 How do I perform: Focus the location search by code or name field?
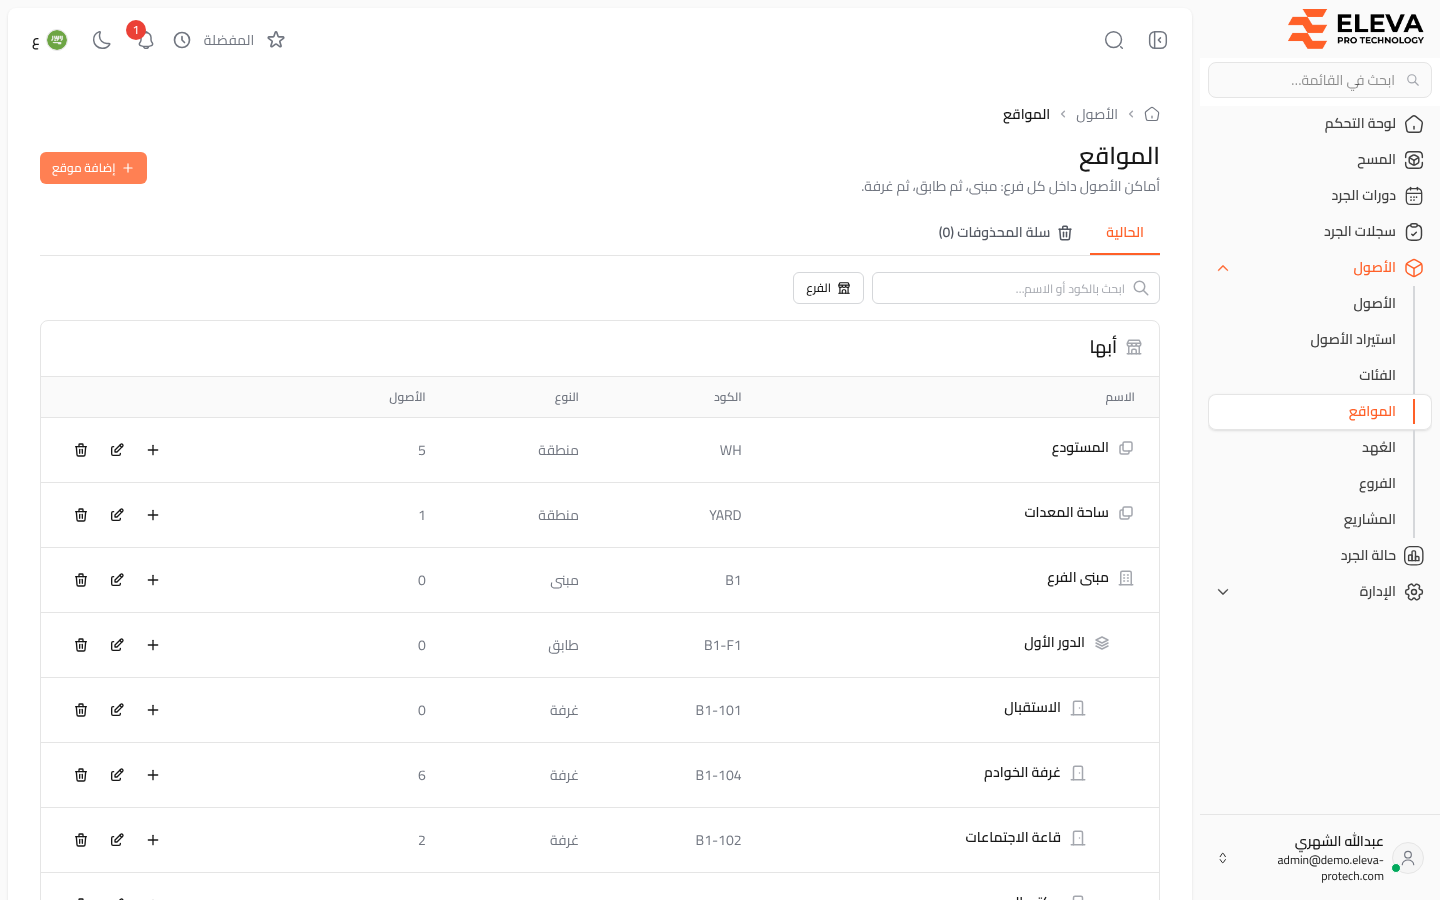(x=1016, y=288)
